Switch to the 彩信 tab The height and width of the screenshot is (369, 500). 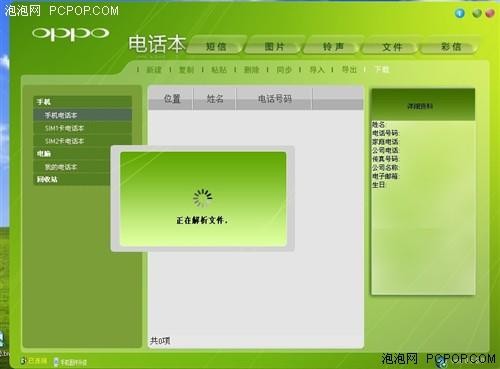coord(450,46)
